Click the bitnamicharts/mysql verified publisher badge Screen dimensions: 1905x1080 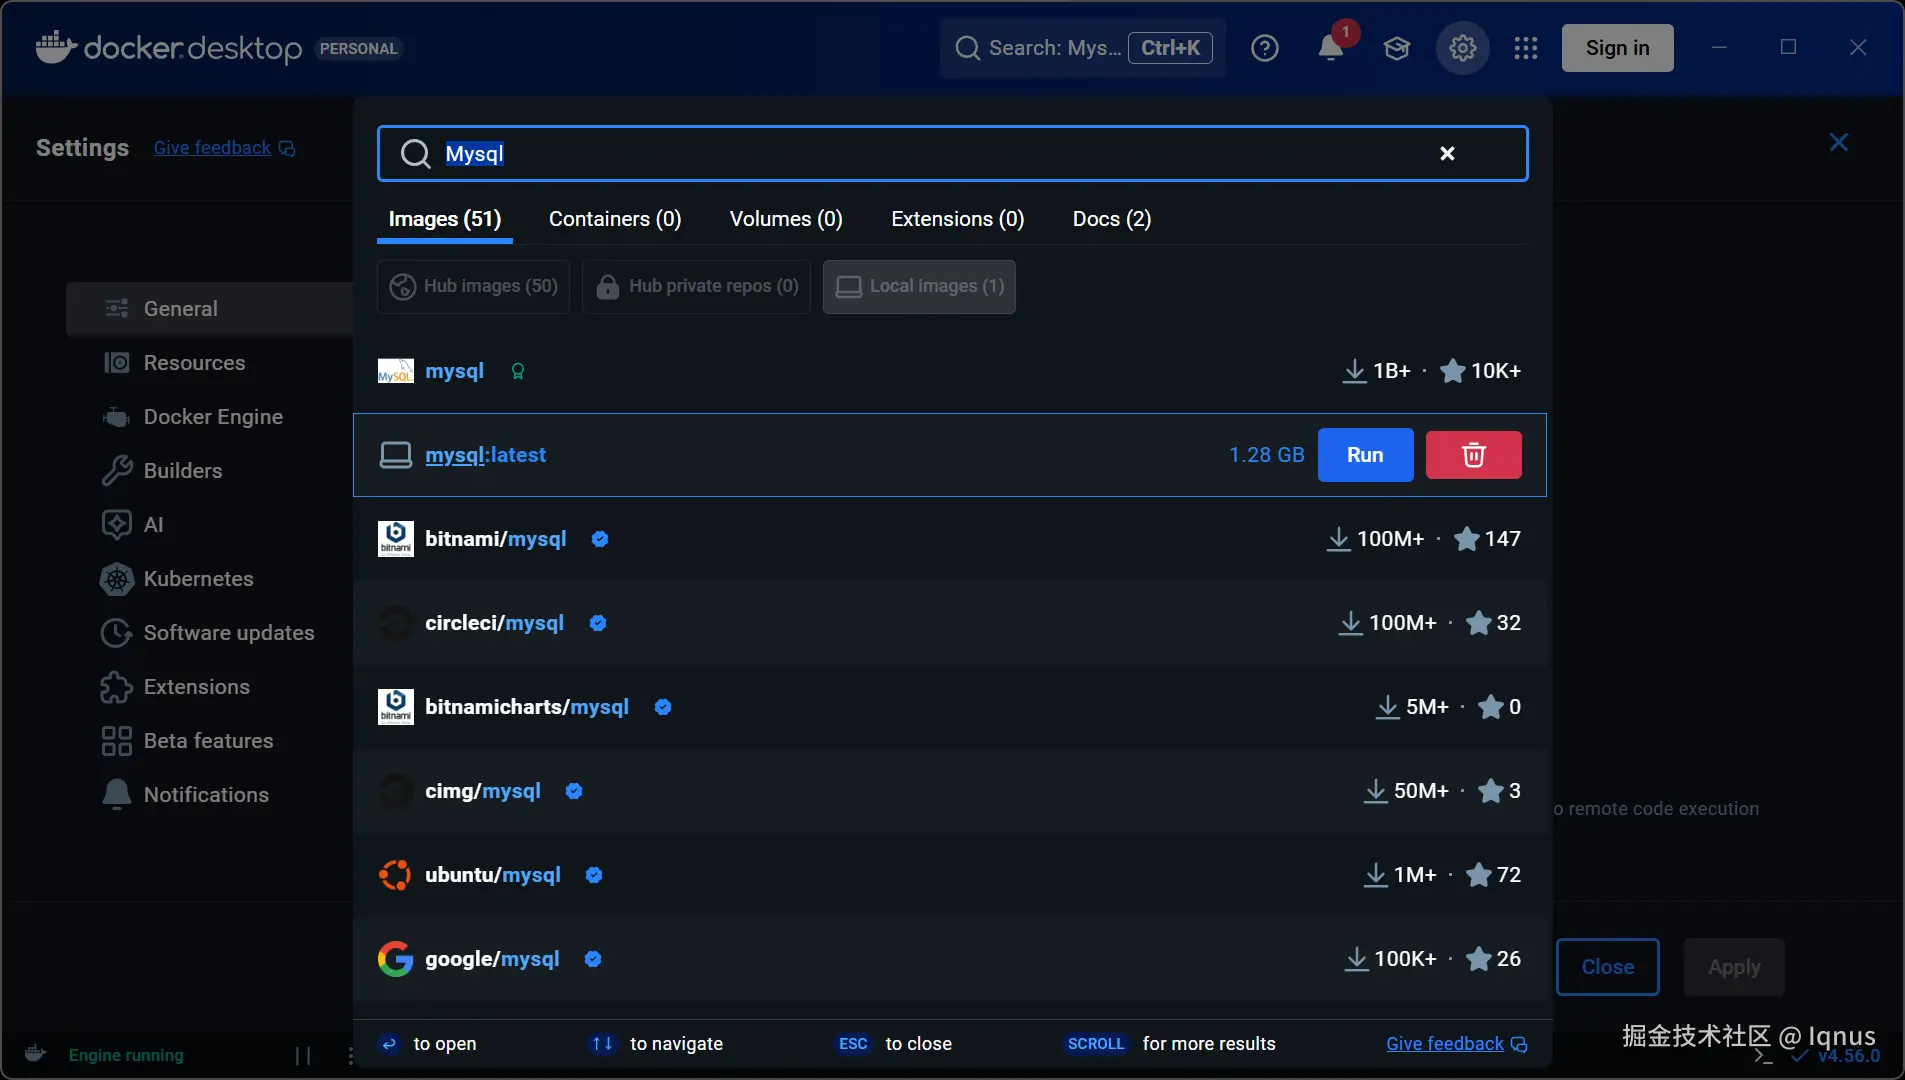coord(663,707)
